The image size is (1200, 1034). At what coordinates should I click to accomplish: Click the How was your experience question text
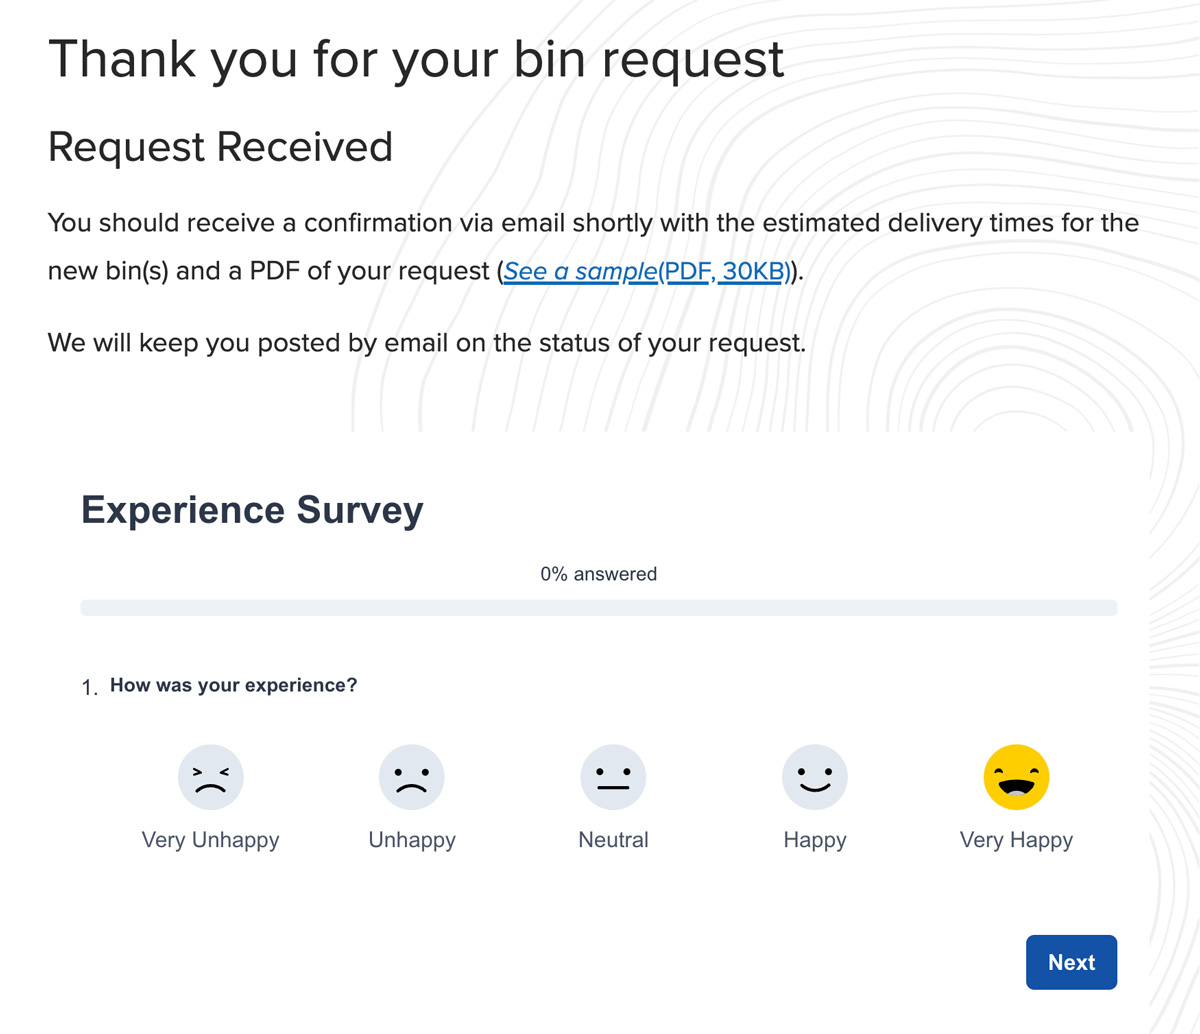[232, 685]
